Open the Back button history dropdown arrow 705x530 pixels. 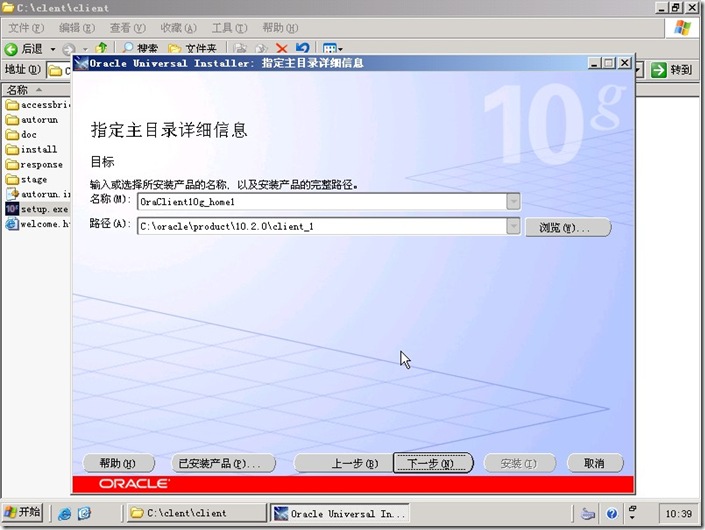(53, 49)
